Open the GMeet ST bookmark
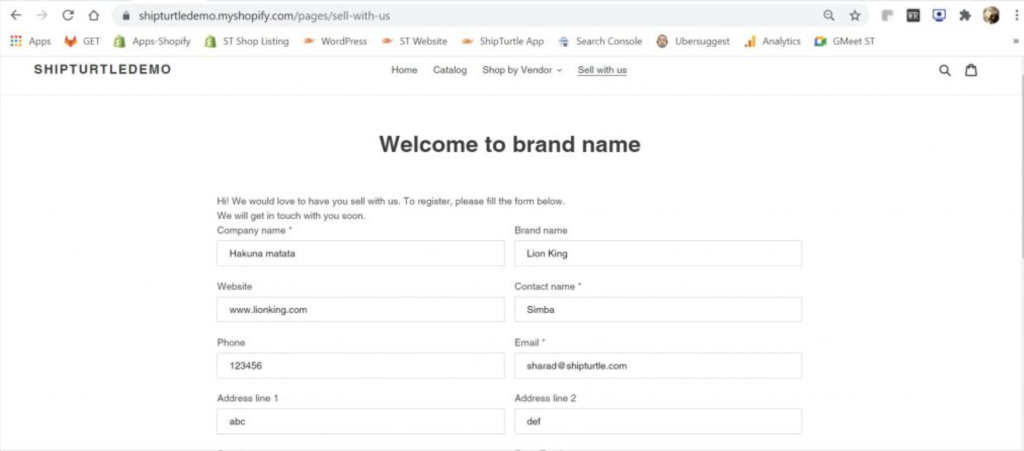The height and width of the screenshot is (451, 1024). 844,41
